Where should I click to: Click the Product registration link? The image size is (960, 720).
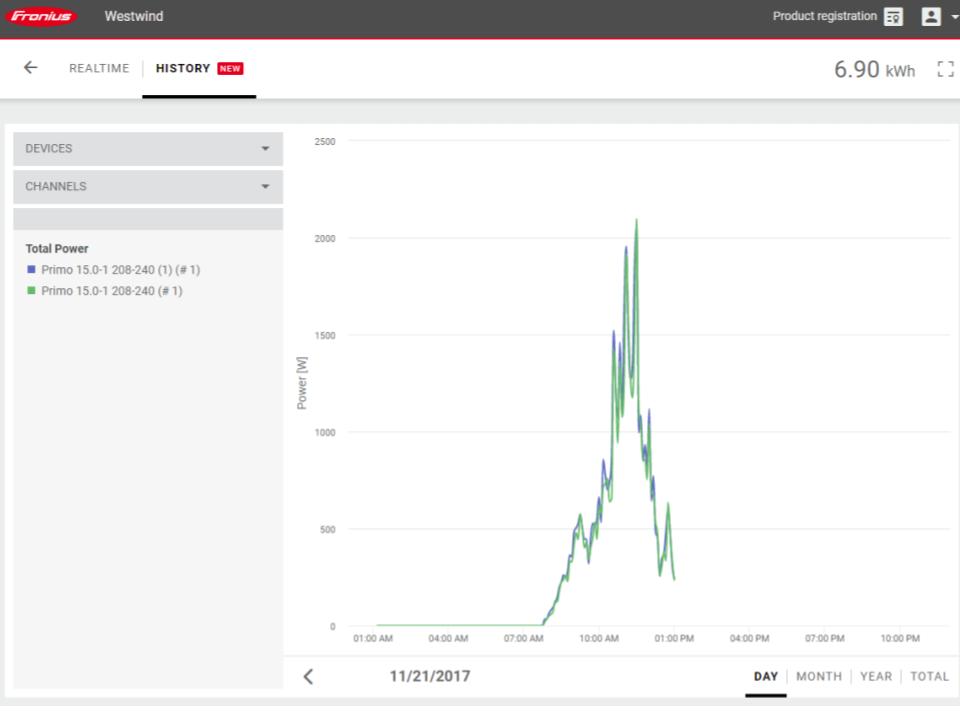click(x=824, y=17)
